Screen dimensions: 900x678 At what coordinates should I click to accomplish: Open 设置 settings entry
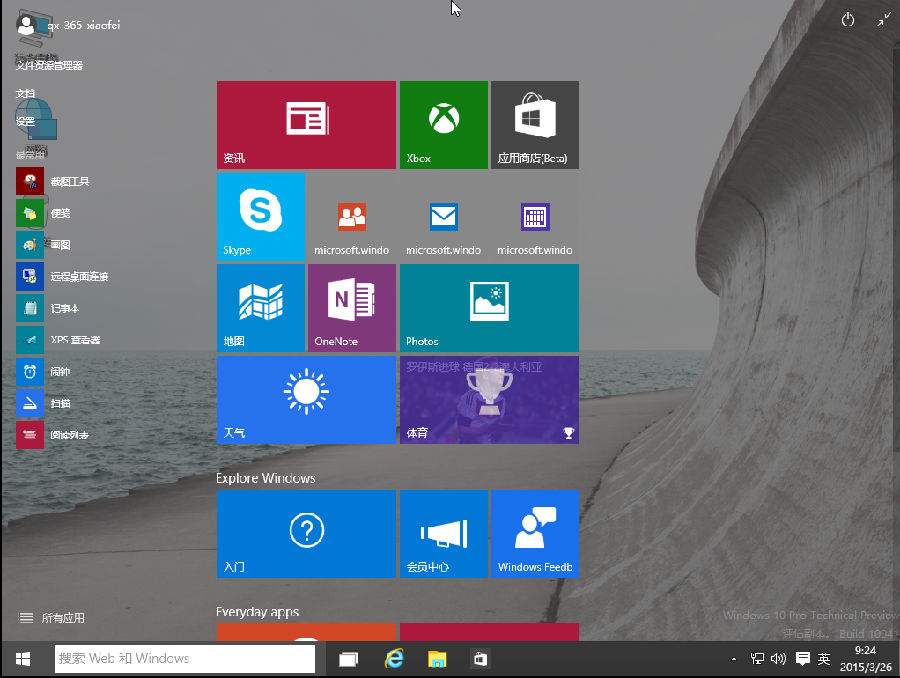[x=25, y=122]
